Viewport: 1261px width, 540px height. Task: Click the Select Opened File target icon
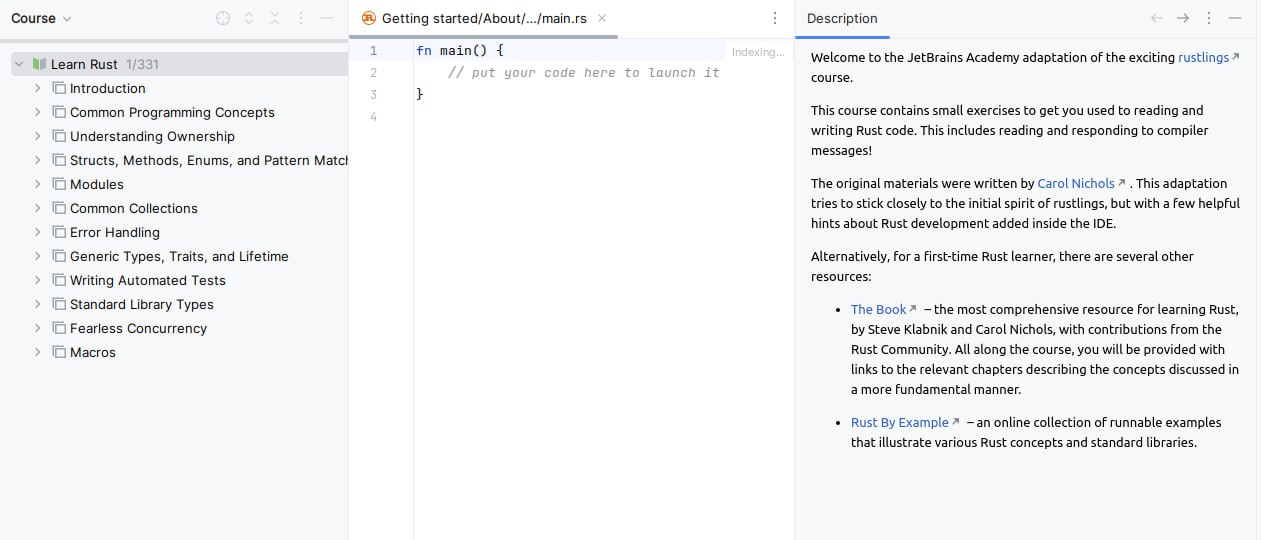[x=223, y=18]
